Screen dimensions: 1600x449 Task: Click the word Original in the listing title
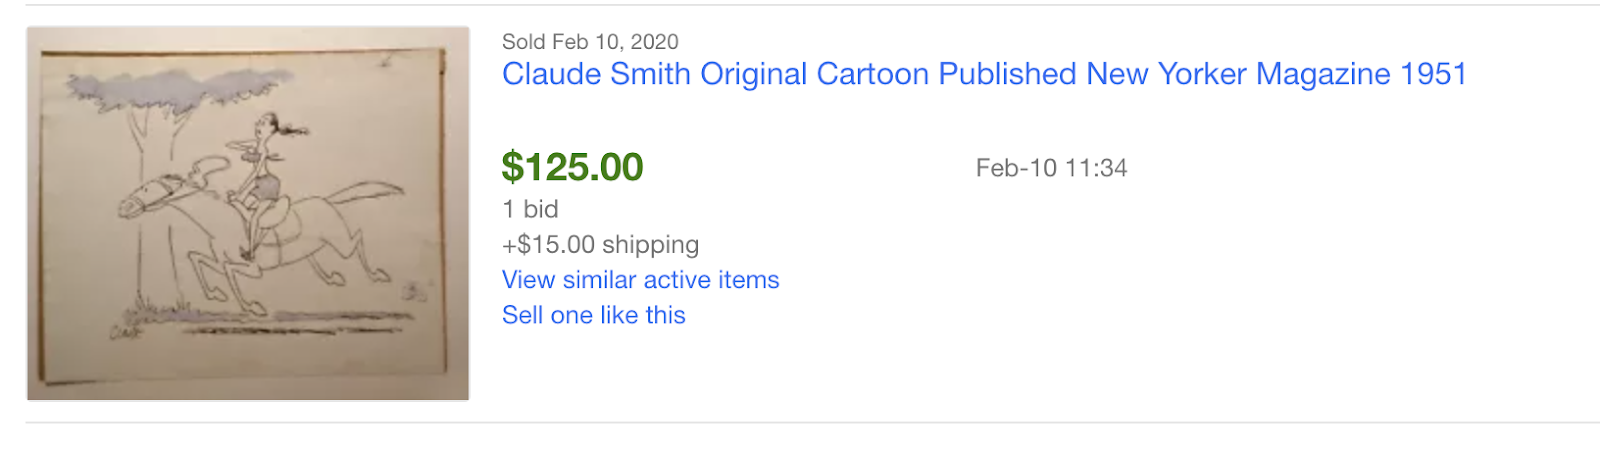coord(753,74)
